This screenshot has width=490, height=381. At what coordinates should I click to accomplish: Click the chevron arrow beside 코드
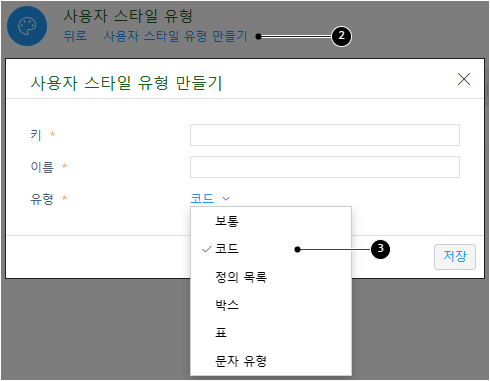226,199
